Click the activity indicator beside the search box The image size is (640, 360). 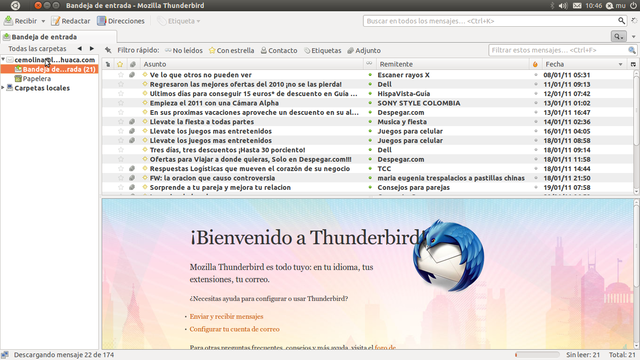pyautogui.click(x=634, y=20)
